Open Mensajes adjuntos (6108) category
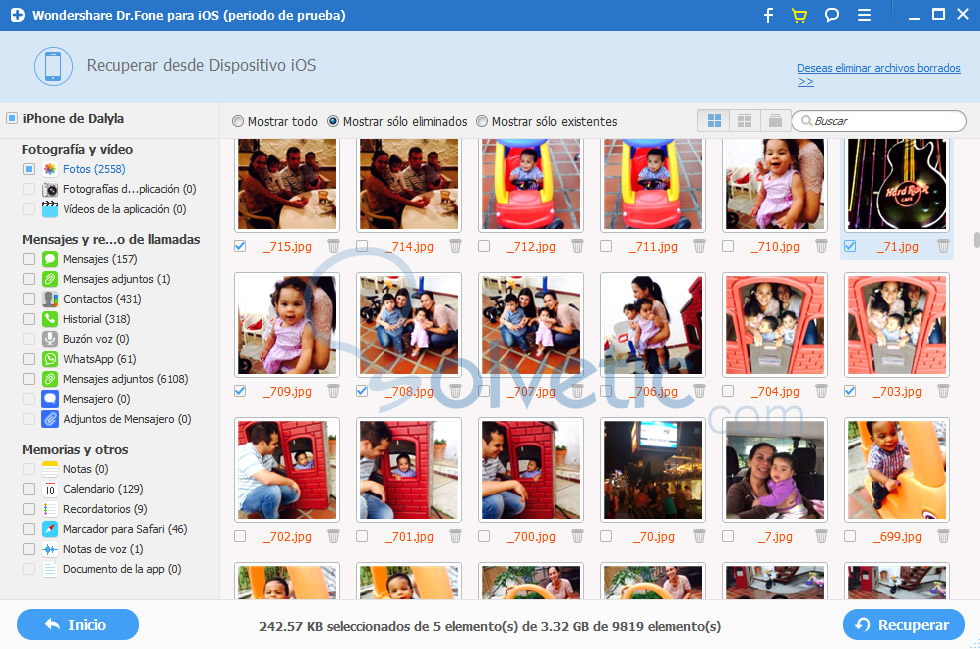This screenshot has height=649, width=980. point(125,379)
